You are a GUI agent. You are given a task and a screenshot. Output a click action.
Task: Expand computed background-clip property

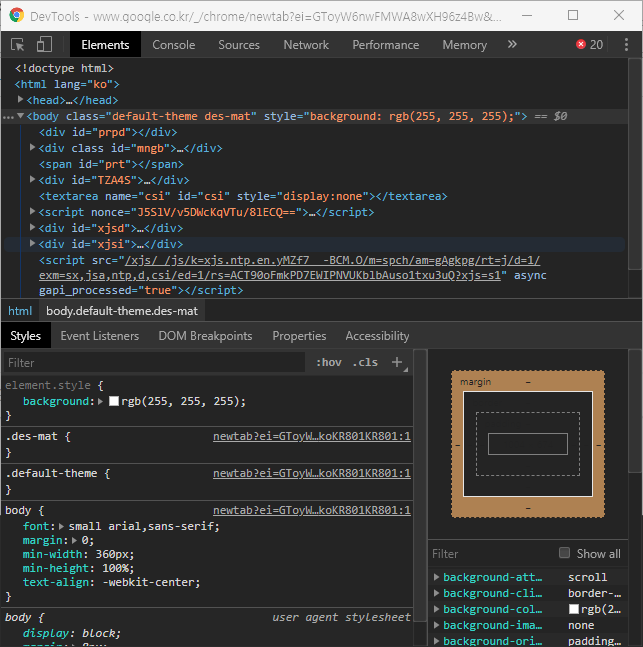436,593
